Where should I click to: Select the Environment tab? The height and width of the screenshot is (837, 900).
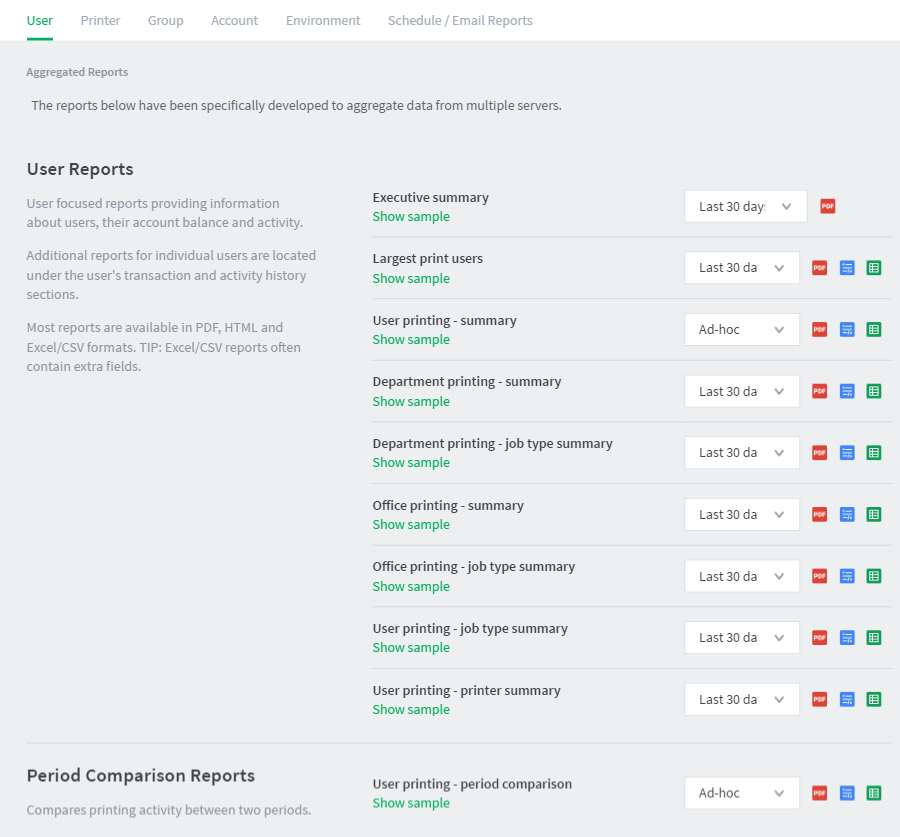pyautogui.click(x=323, y=21)
